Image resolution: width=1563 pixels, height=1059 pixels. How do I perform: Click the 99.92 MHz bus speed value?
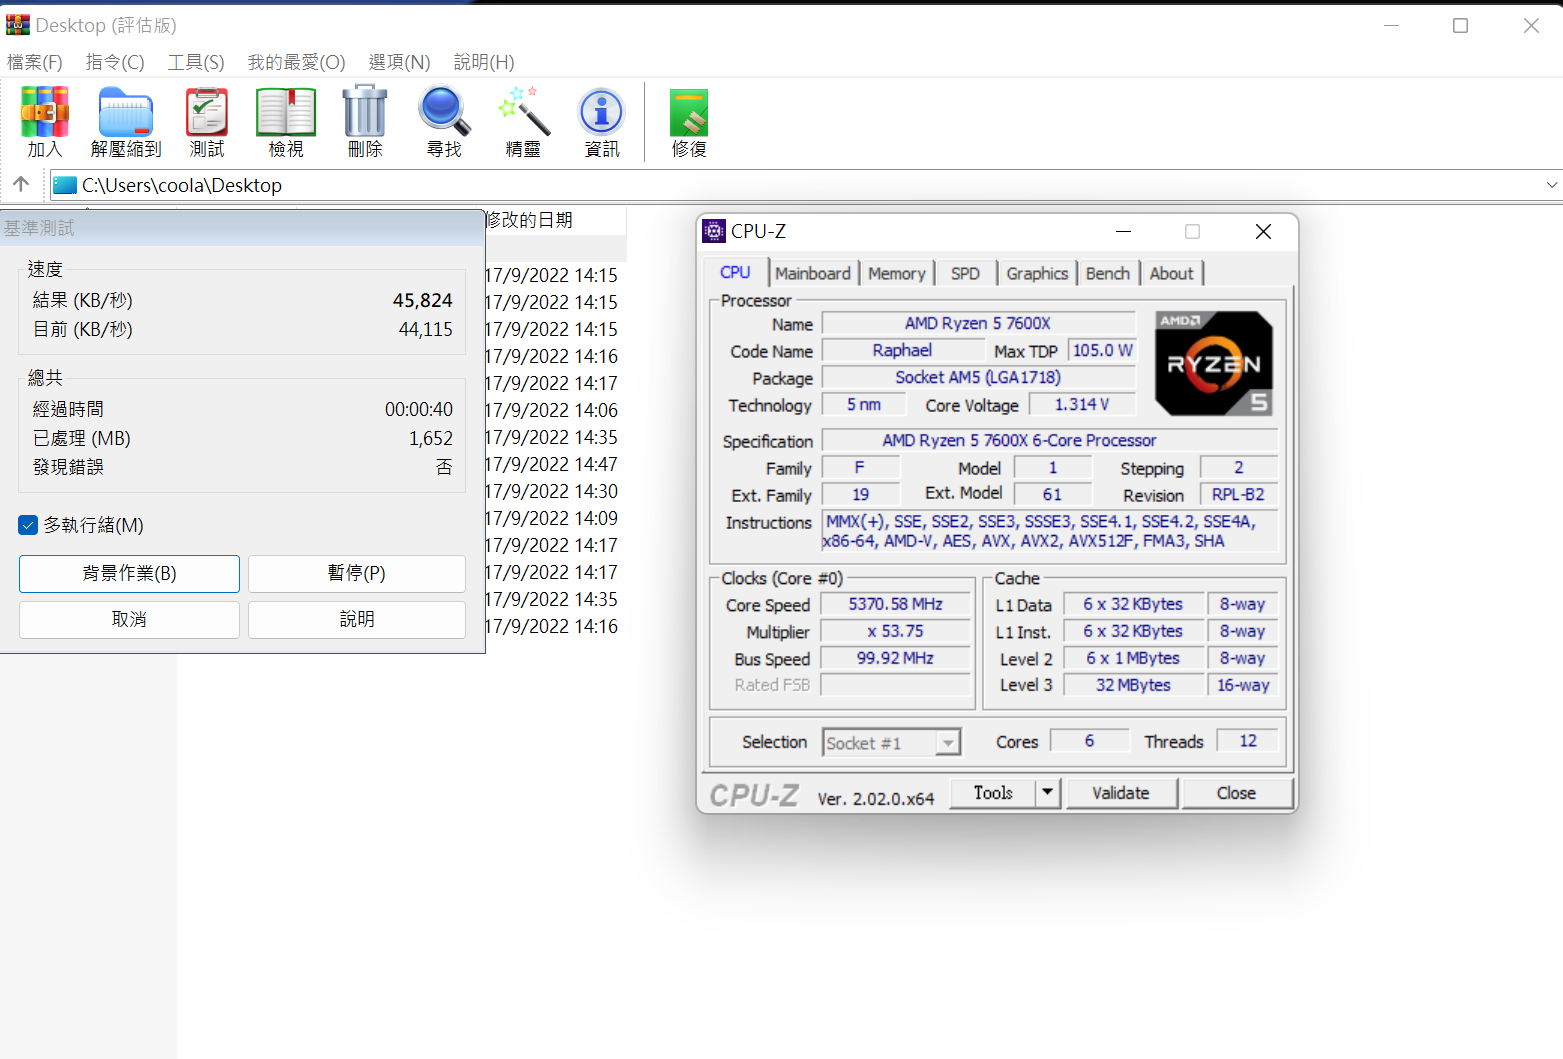(895, 658)
